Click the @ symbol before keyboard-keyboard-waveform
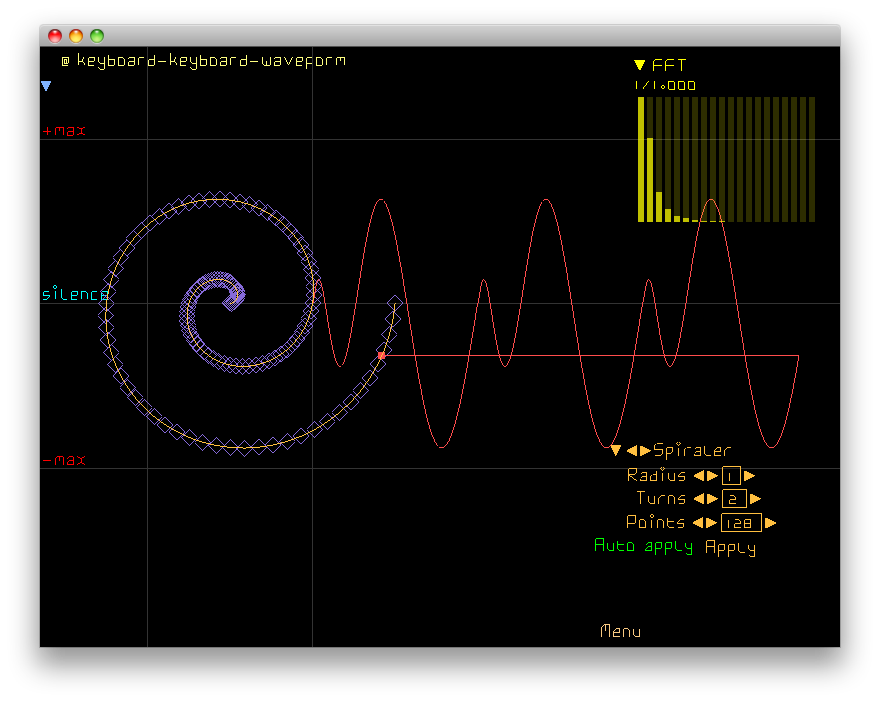Viewport: 880px width, 702px height. tap(65, 61)
